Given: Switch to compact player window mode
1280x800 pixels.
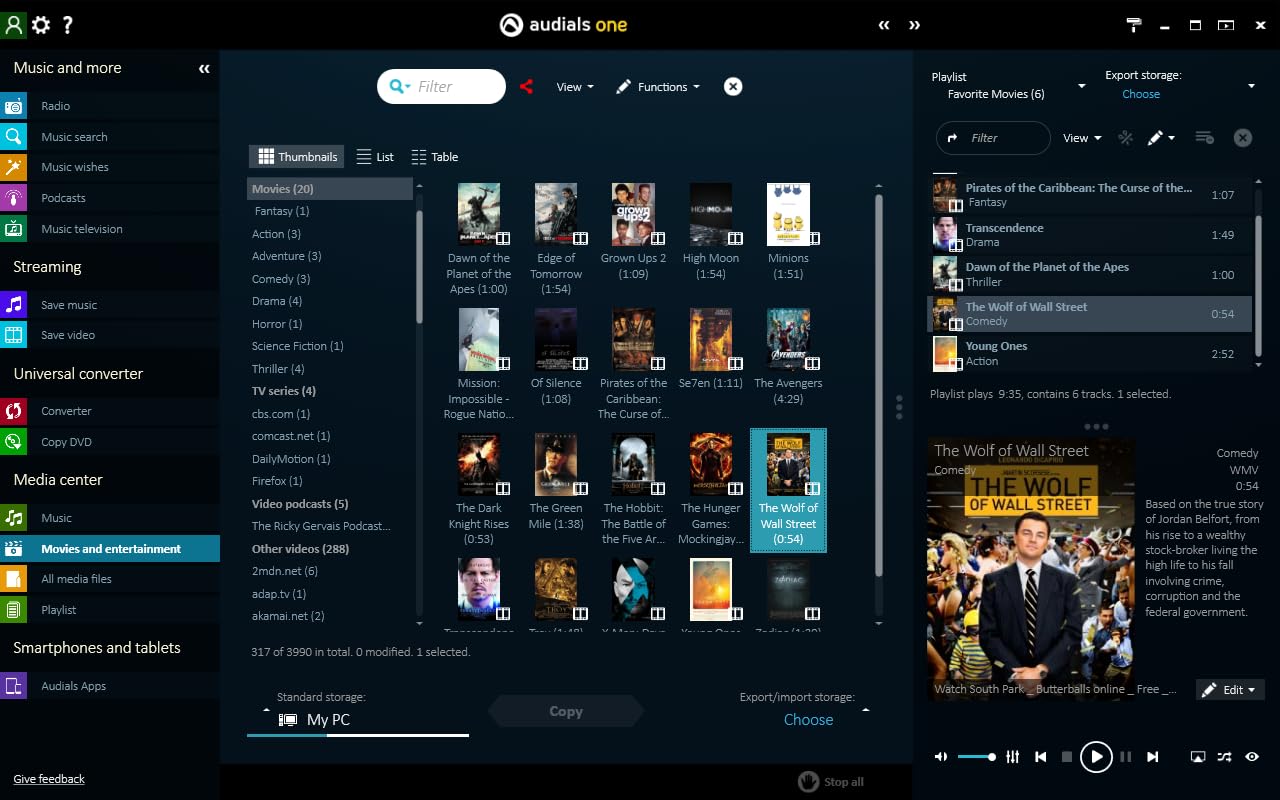Looking at the screenshot, I should [x=1227, y=25].
